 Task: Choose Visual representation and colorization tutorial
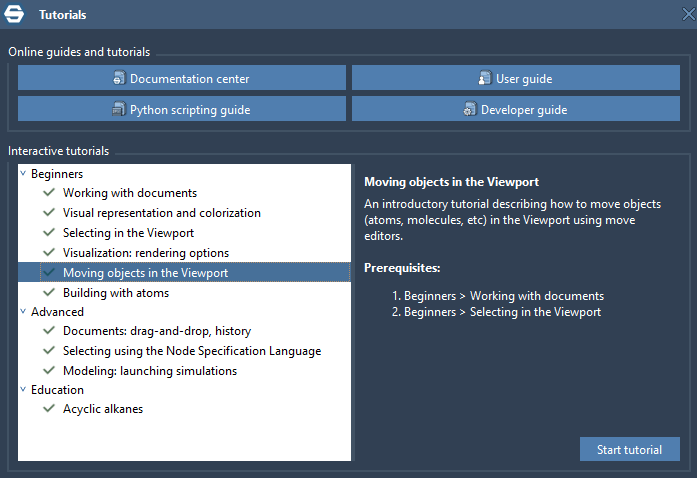[162, 213]
